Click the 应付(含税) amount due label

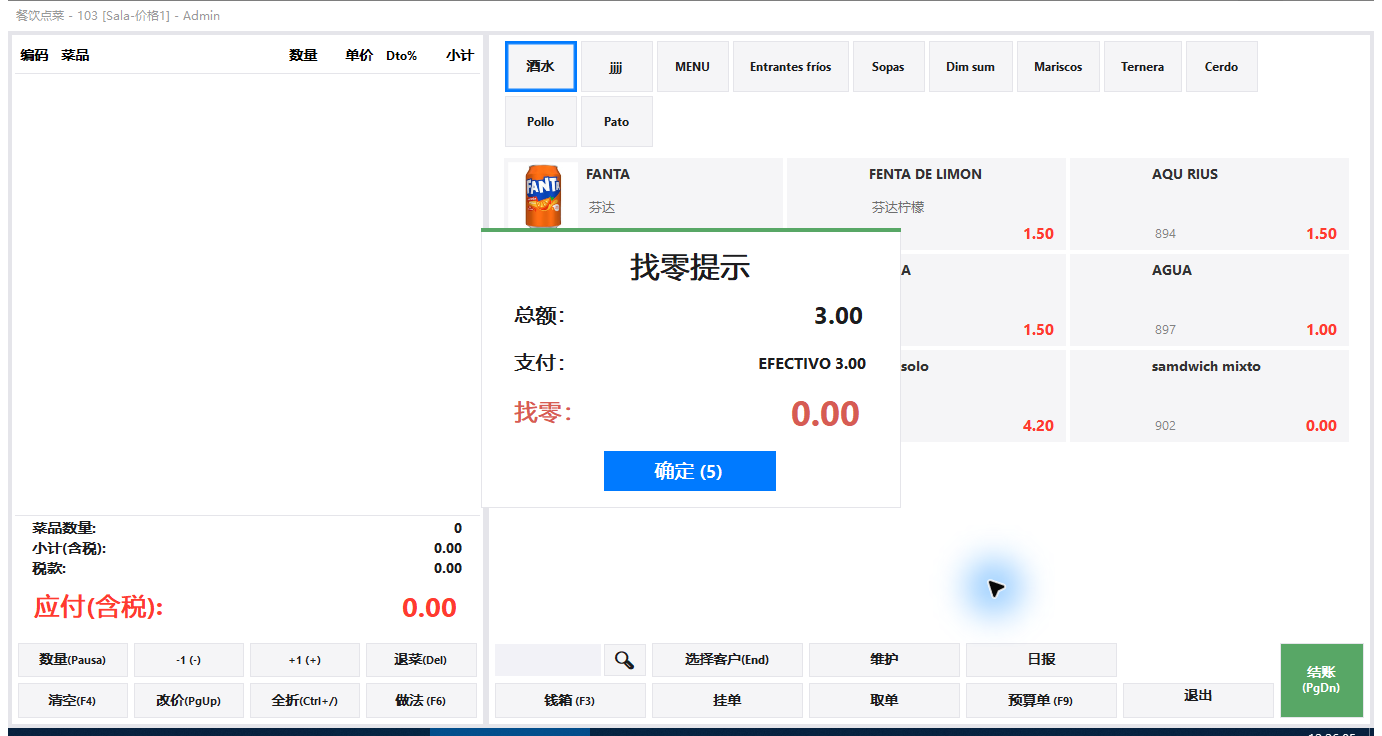pos(98,607)
